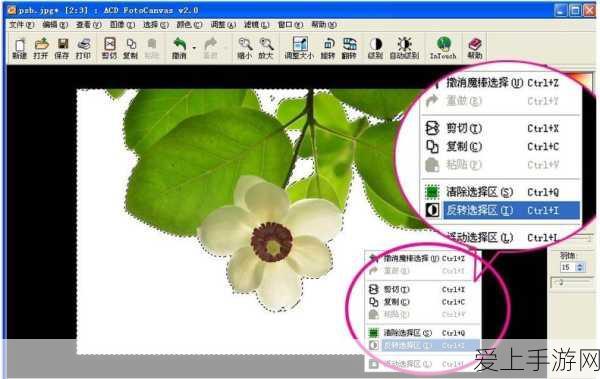Click the 旋转 (Rotate) toolbar icon
The image size is (600, 379).
(x=328, y=48)
